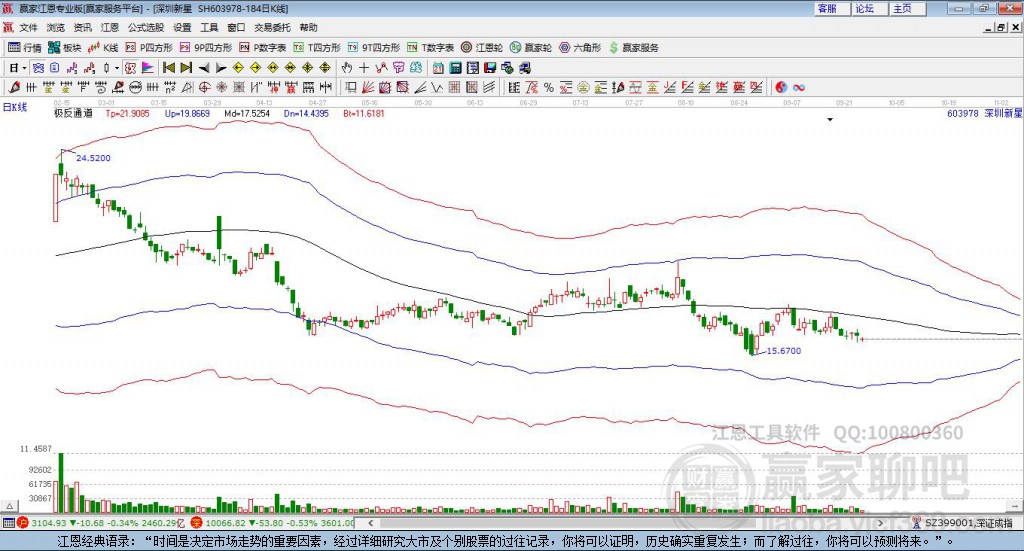The width and height of the screenshot is (1024, 551).
Task: Open the 9T四方形 tool
Action: [x=374, y=48]
